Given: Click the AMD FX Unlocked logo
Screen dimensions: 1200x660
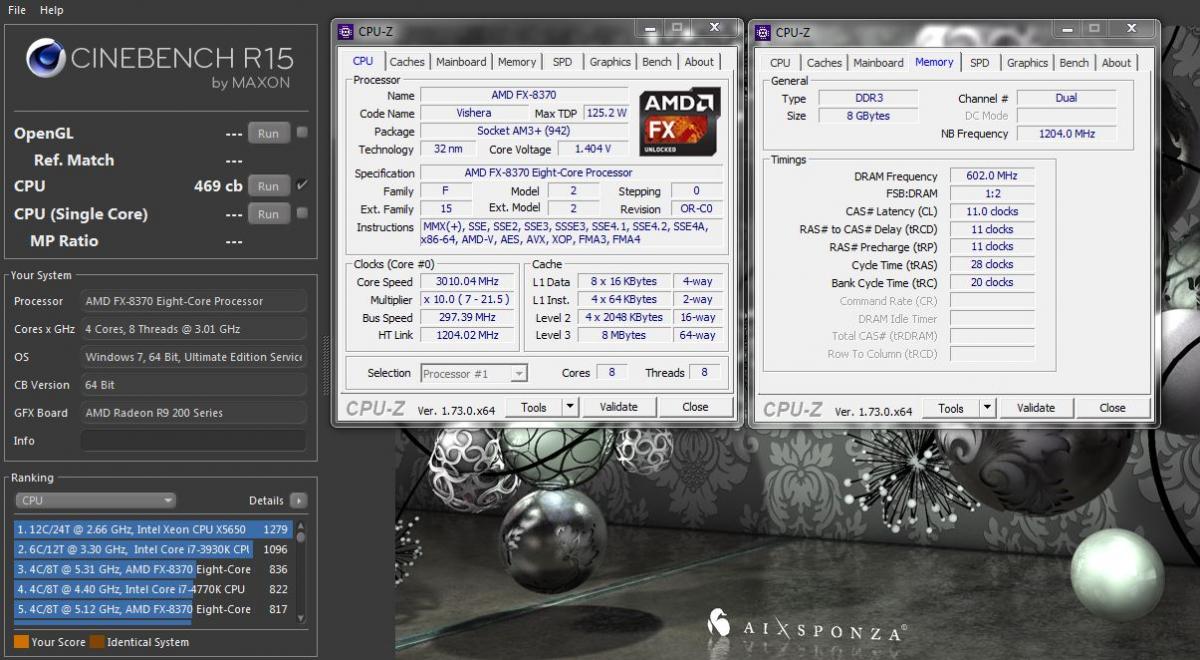Looking at the screenshot, I should (680, 122).
